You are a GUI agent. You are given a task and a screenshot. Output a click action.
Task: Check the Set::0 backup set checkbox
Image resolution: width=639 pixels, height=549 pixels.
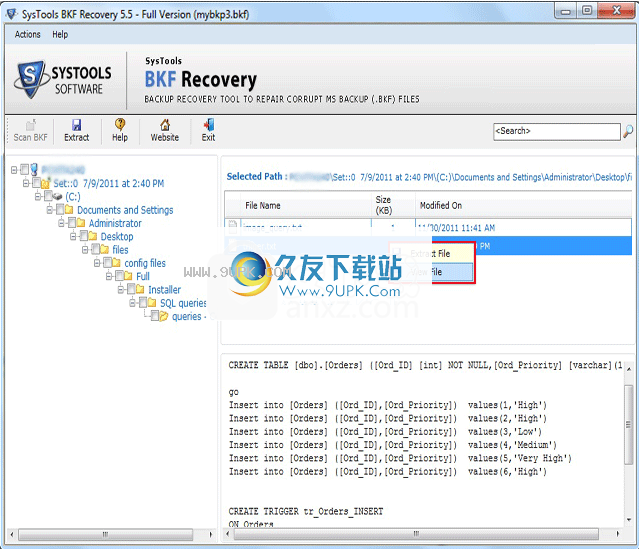pos(37,183)
